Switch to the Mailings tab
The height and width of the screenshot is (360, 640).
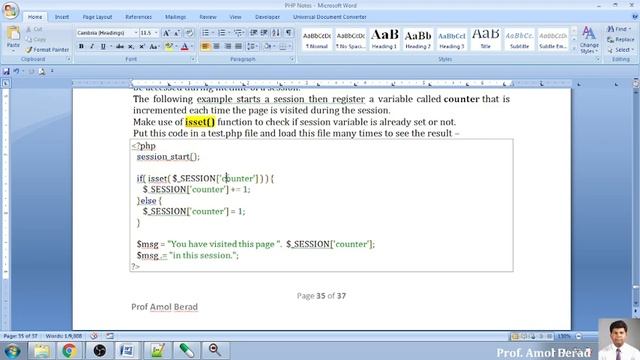176,17
